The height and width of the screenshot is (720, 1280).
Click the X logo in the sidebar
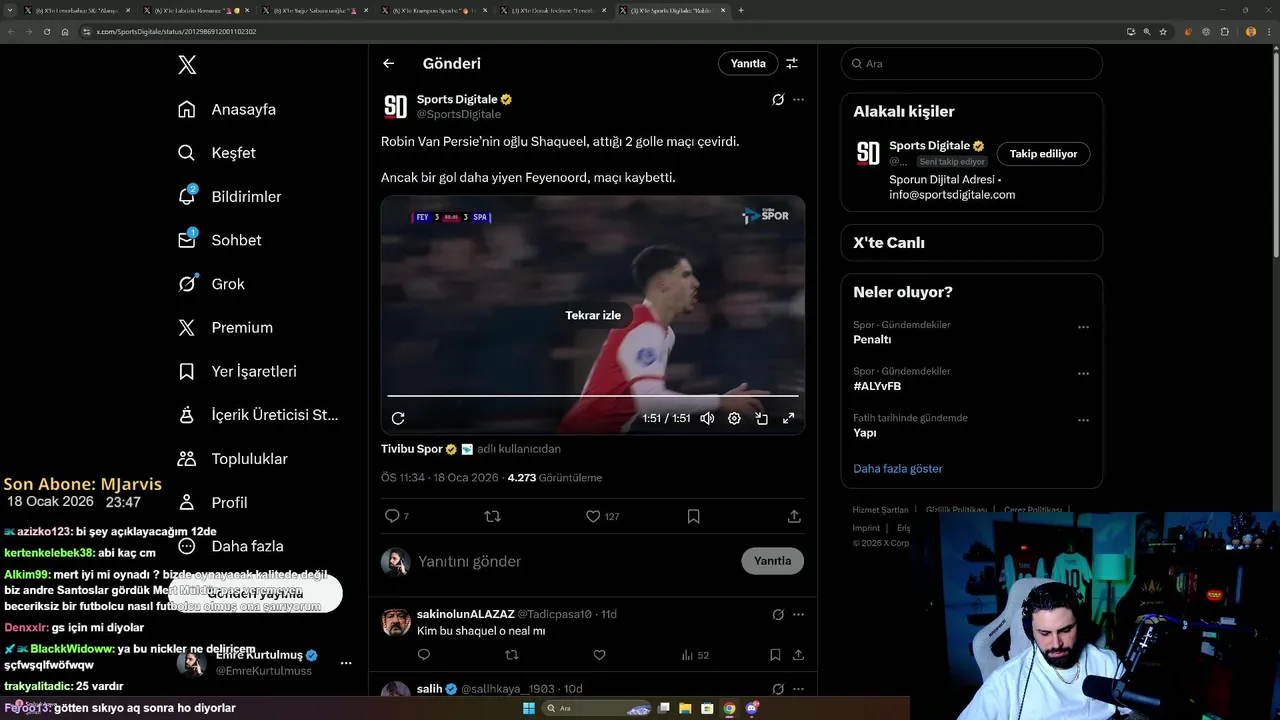187,65
